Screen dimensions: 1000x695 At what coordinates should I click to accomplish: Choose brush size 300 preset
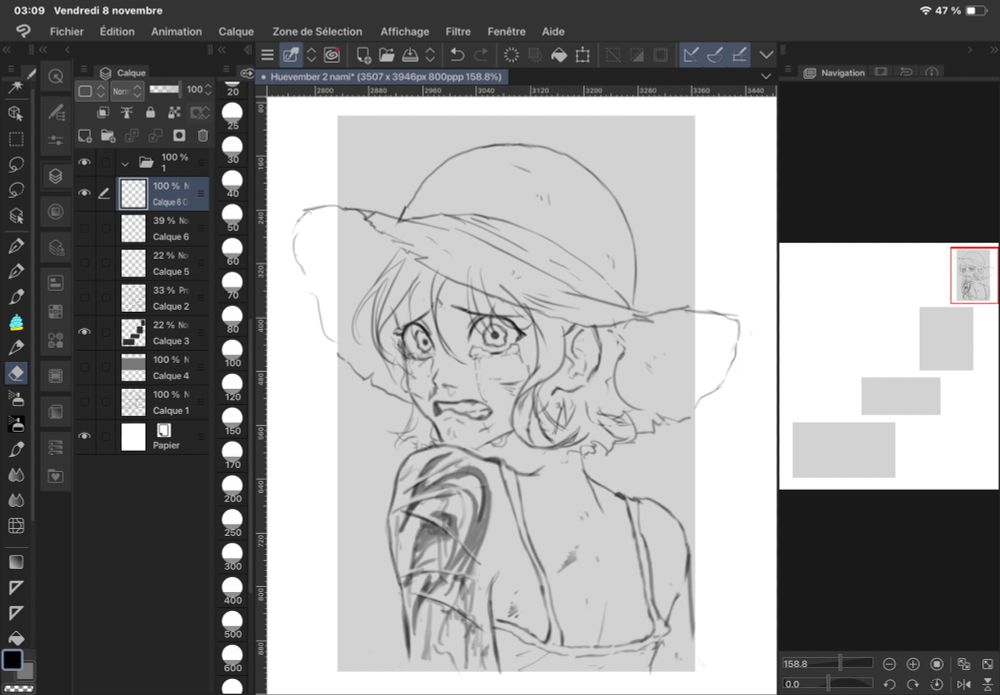232,557
